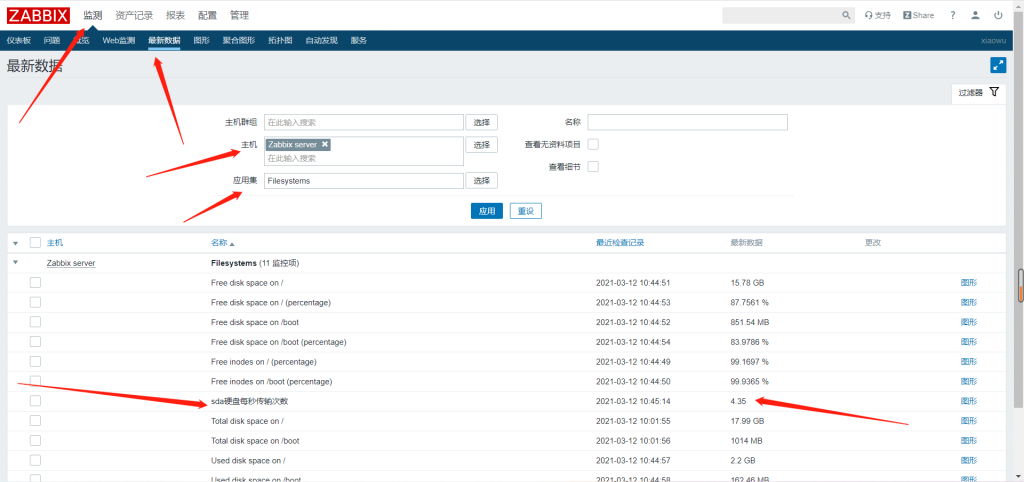Open help via question mark icon

point(952,15)
